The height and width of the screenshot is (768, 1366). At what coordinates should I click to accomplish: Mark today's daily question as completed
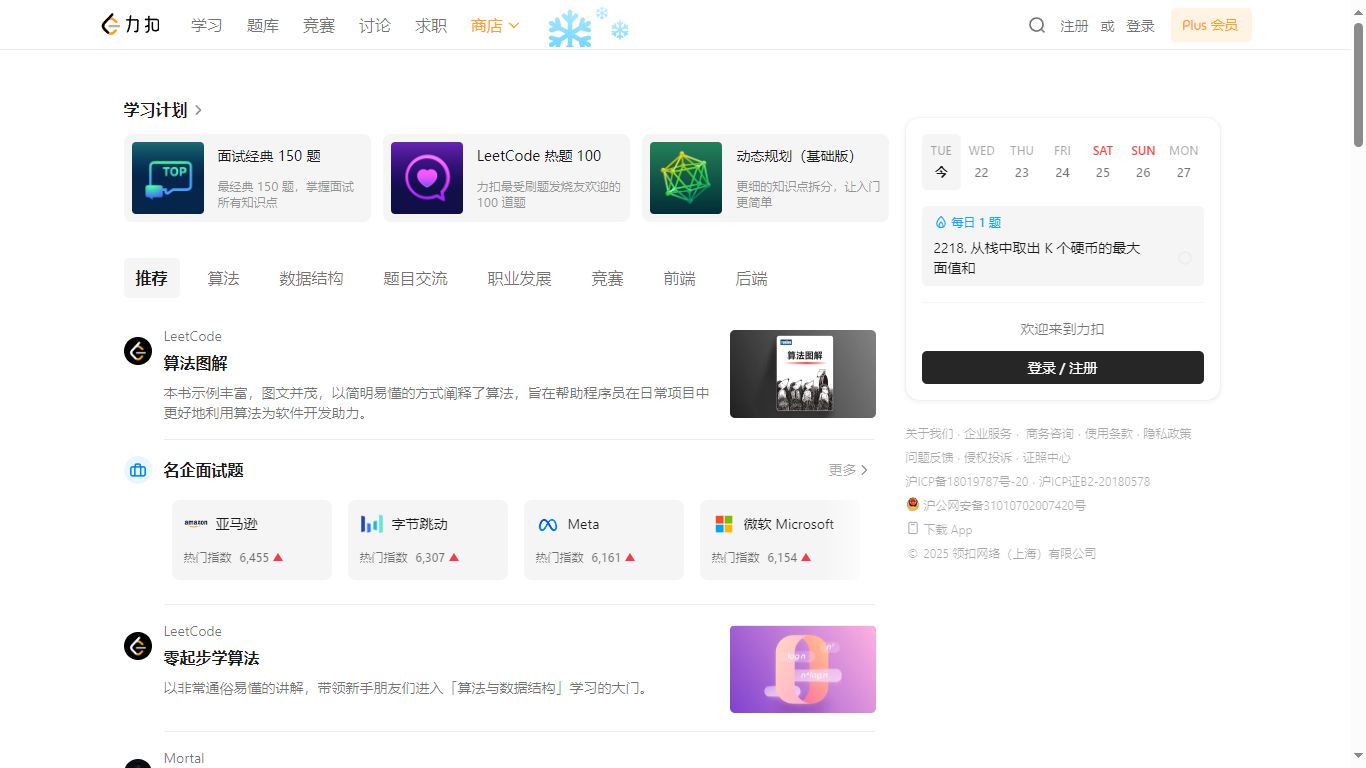pos(1185,257)
